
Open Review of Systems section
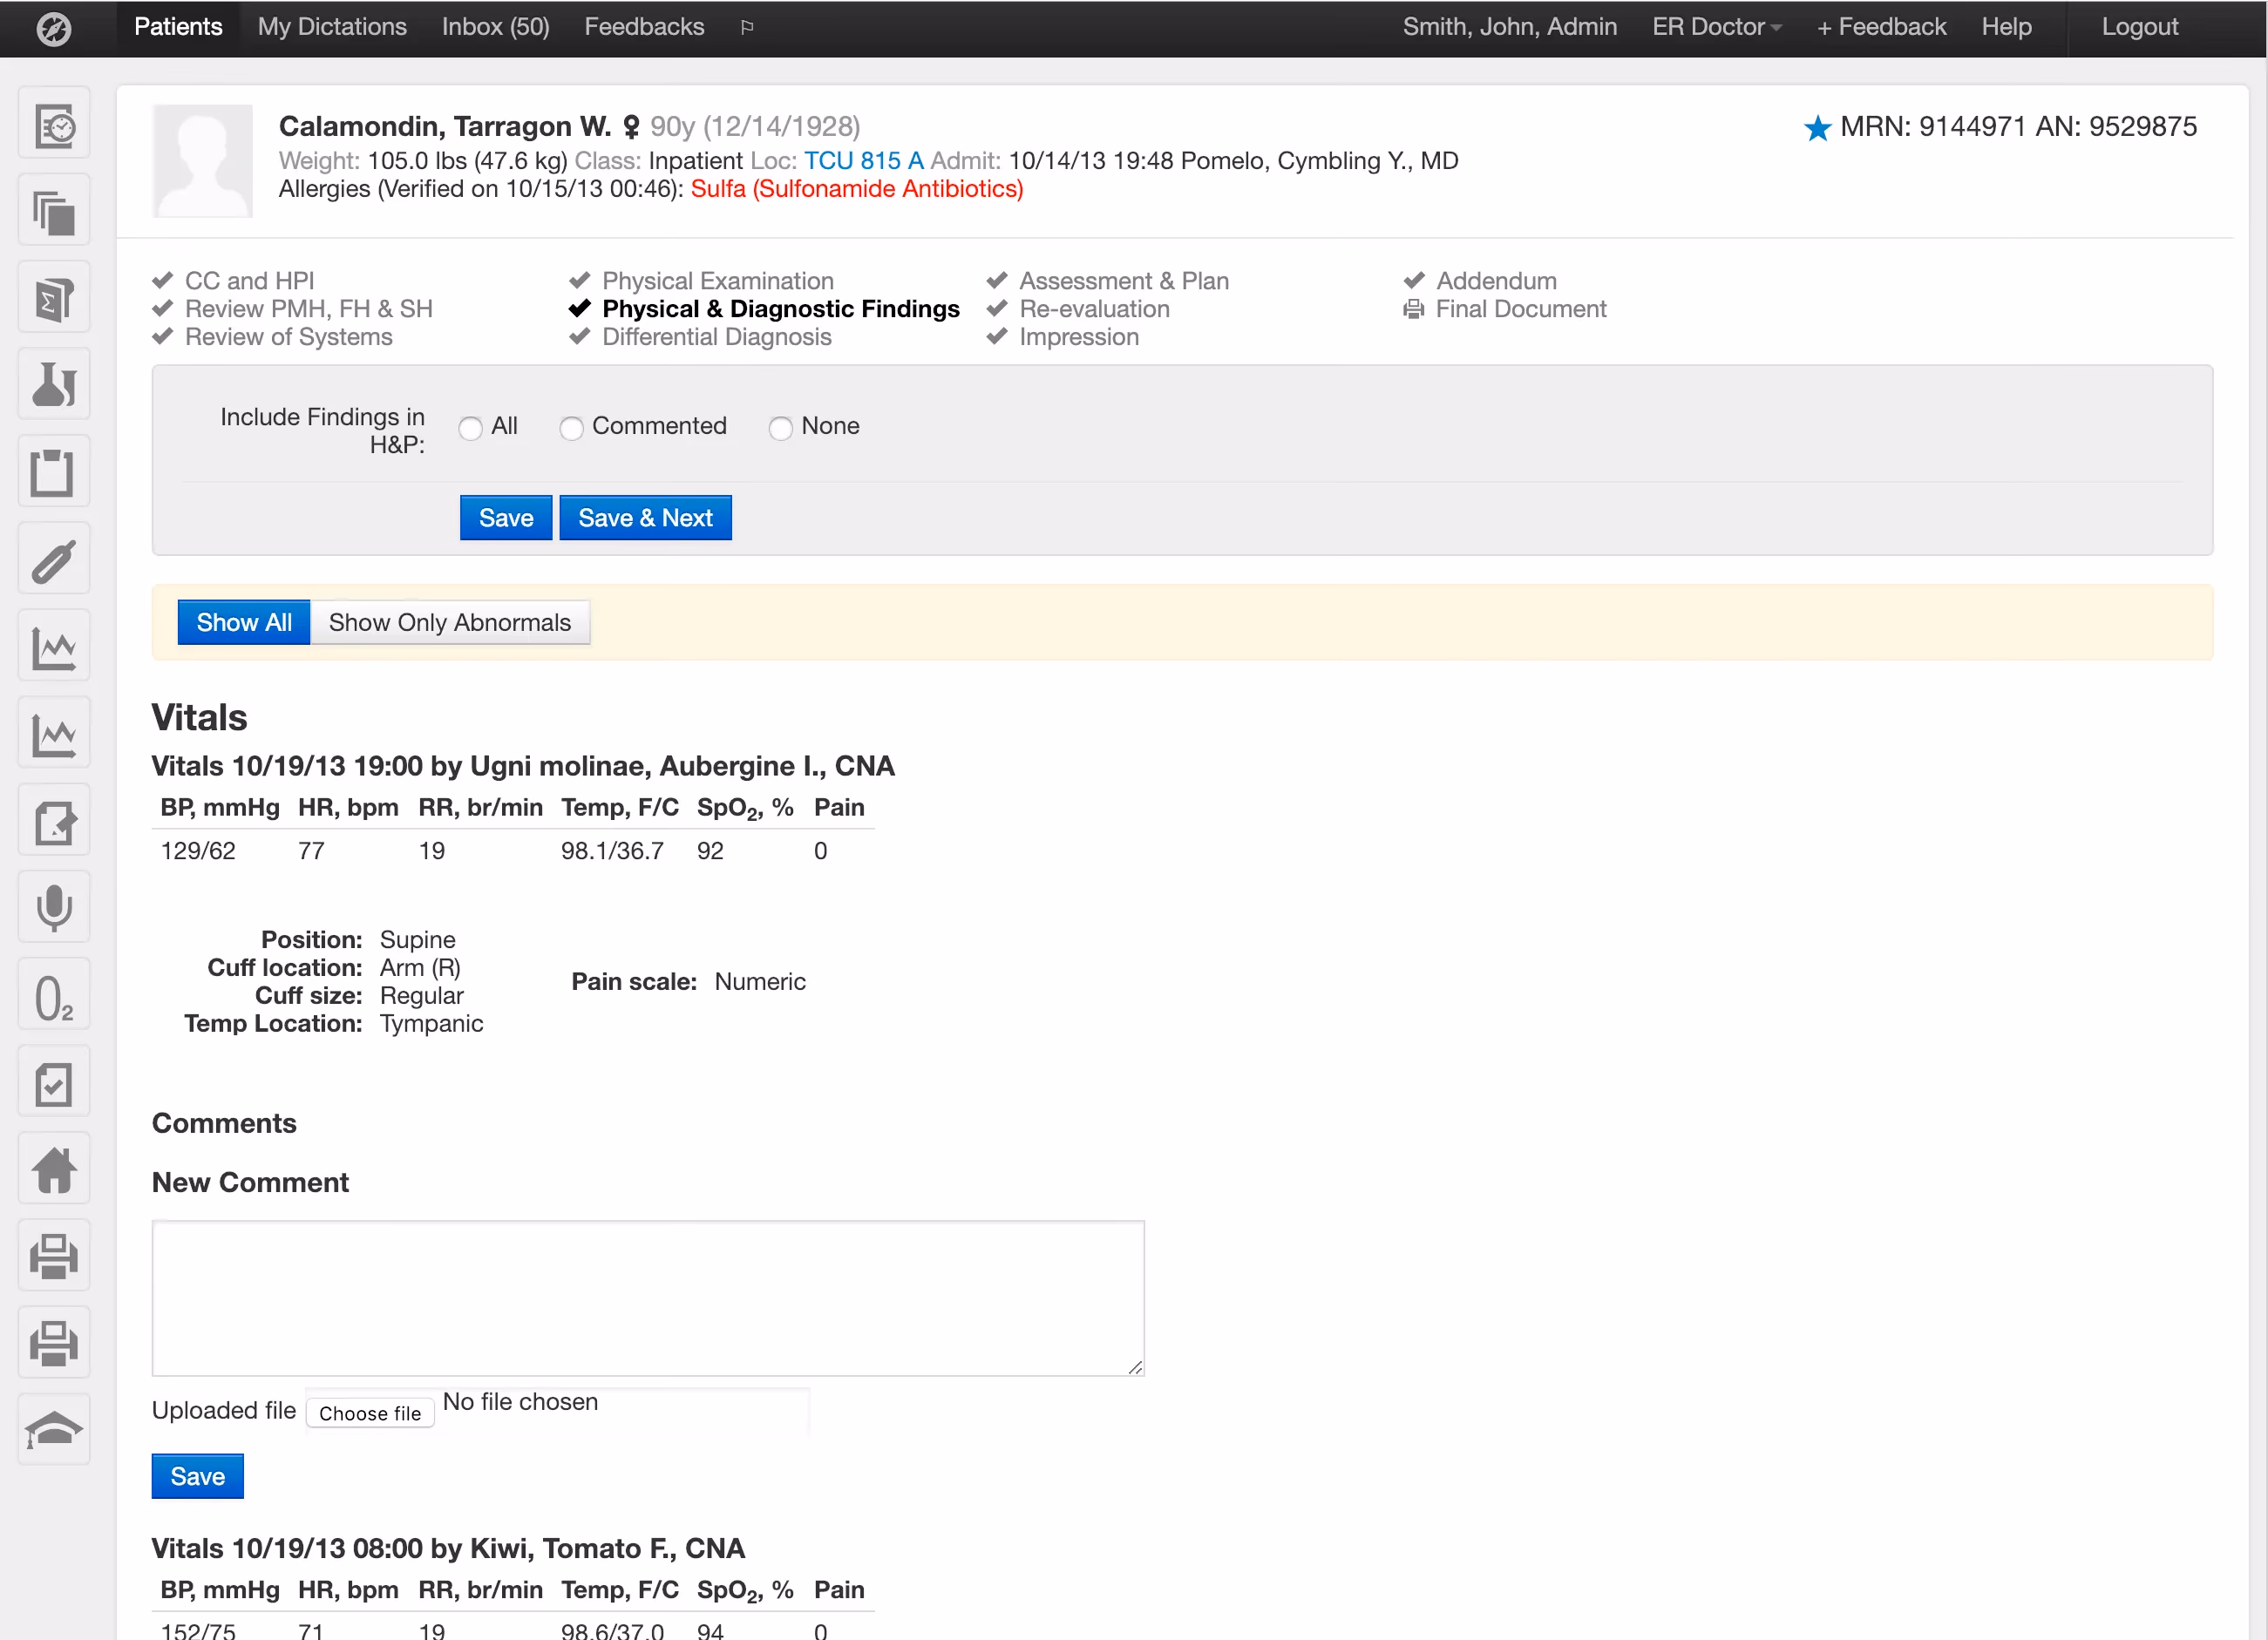289,337
